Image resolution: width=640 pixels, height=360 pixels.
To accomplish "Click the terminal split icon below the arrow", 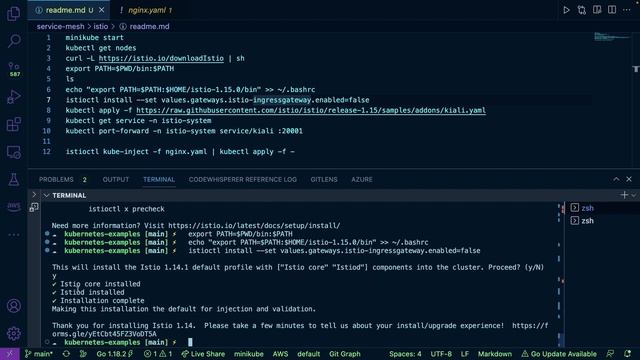I will click(x=34, y=207).
